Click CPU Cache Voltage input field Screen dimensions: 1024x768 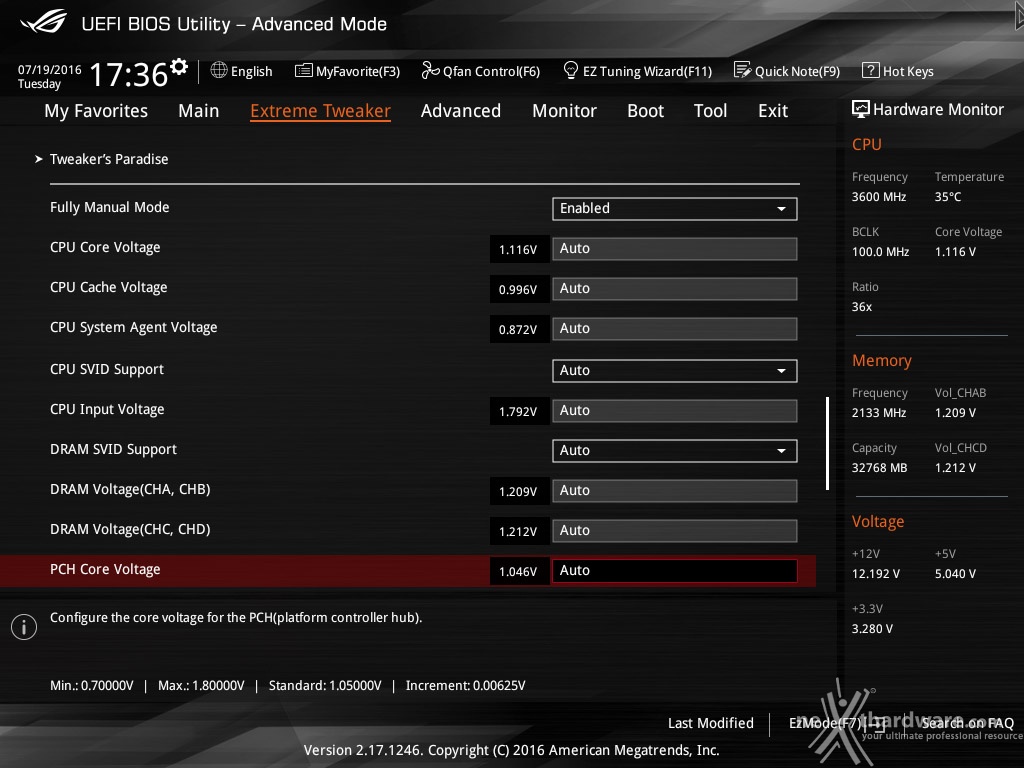coord(675,289)
